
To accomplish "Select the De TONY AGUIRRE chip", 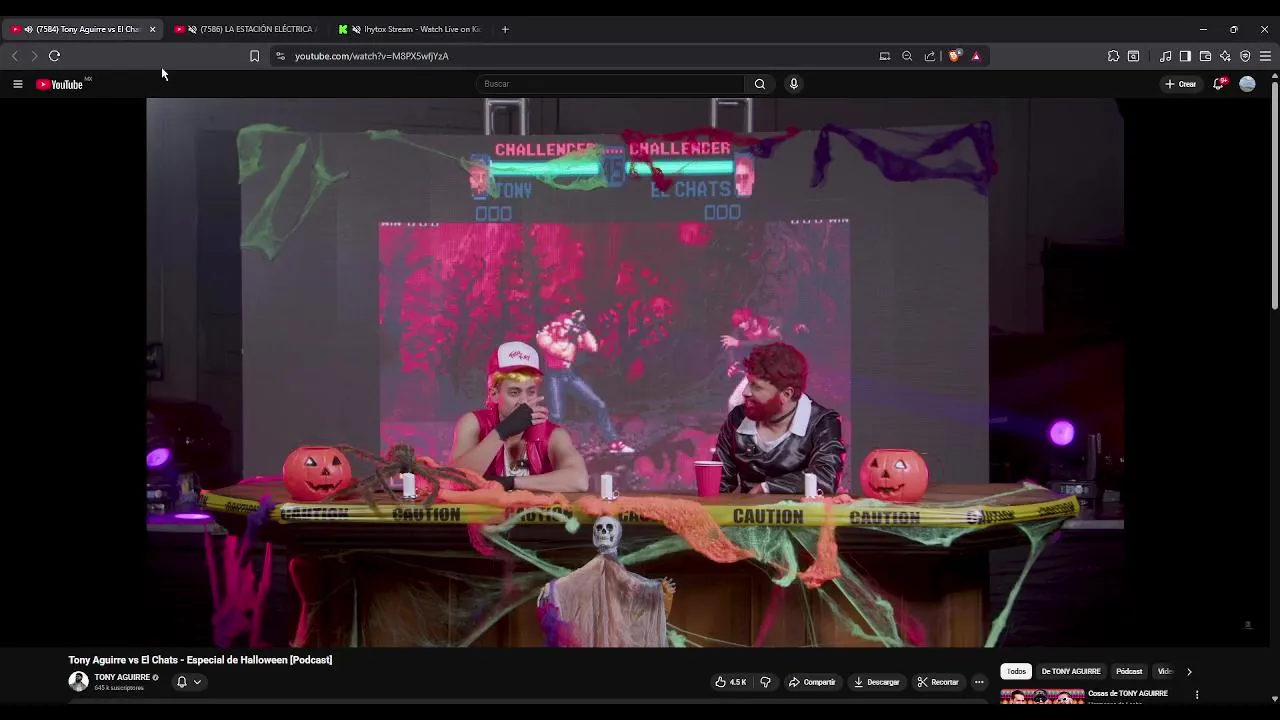I will pos(1071,672).
